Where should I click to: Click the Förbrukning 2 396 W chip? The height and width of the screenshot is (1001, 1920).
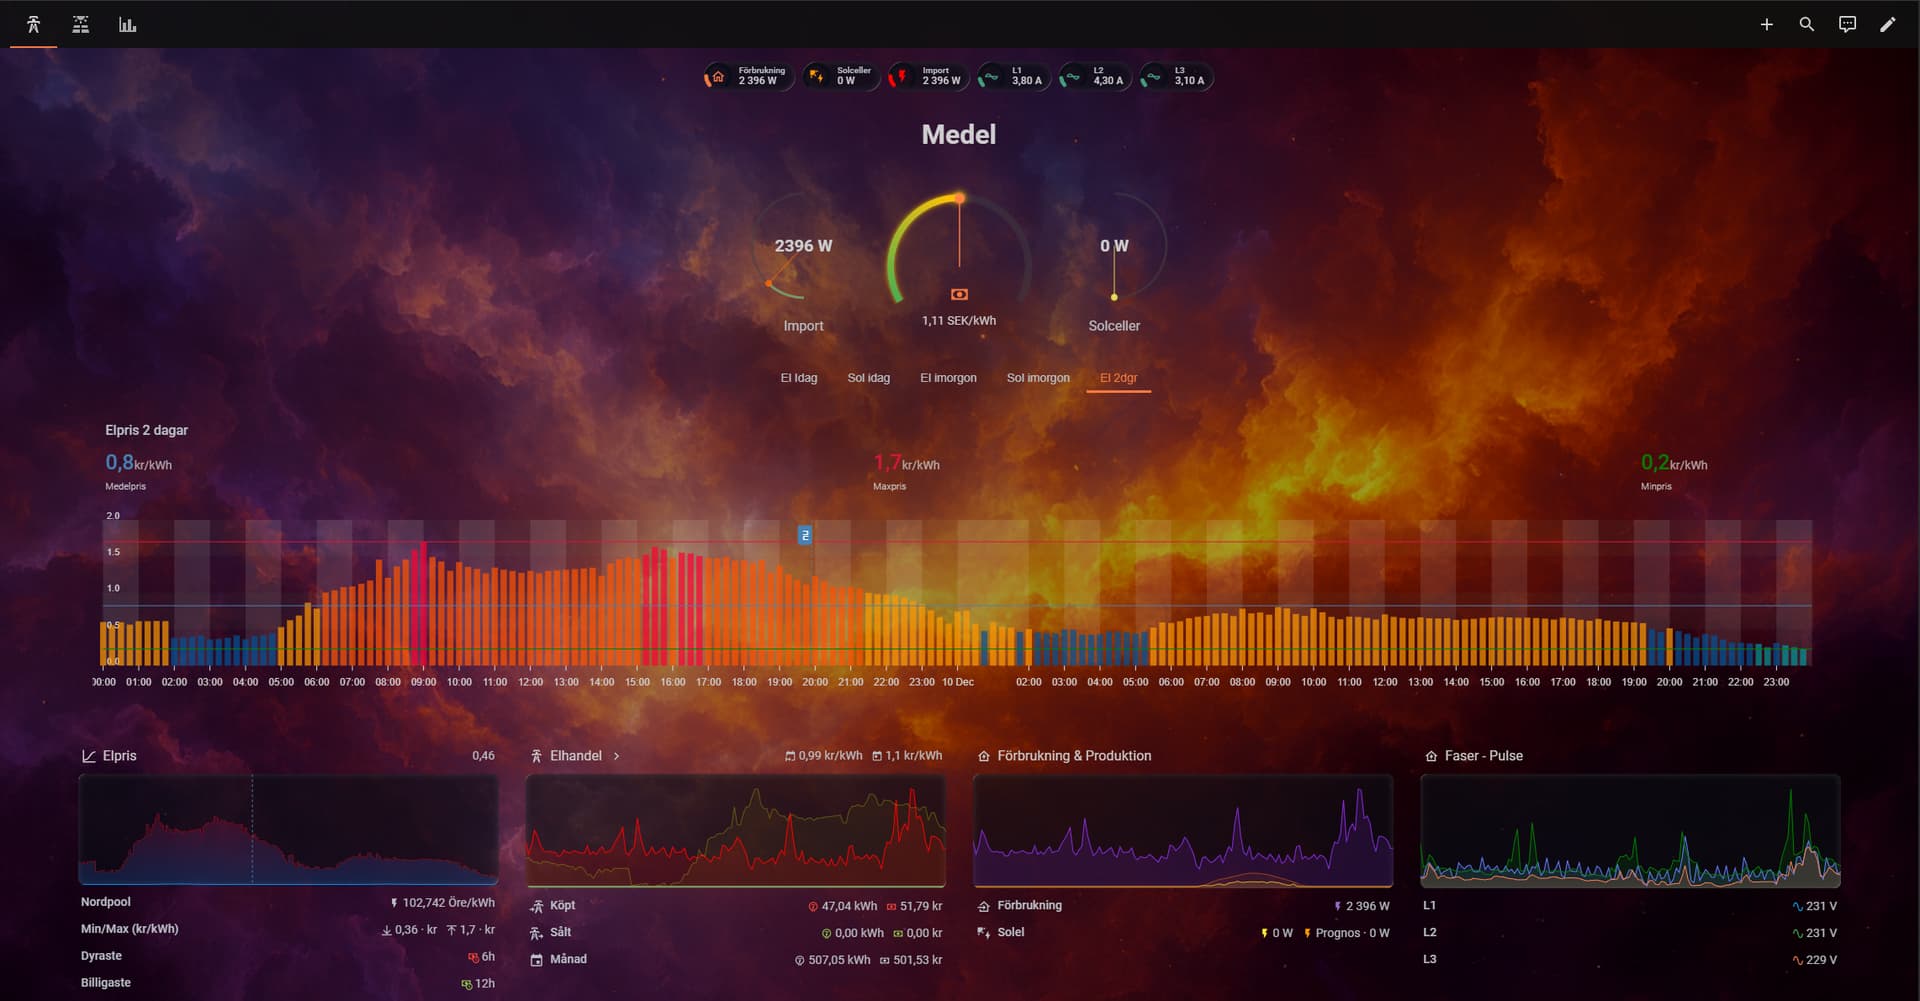point(749,76)
